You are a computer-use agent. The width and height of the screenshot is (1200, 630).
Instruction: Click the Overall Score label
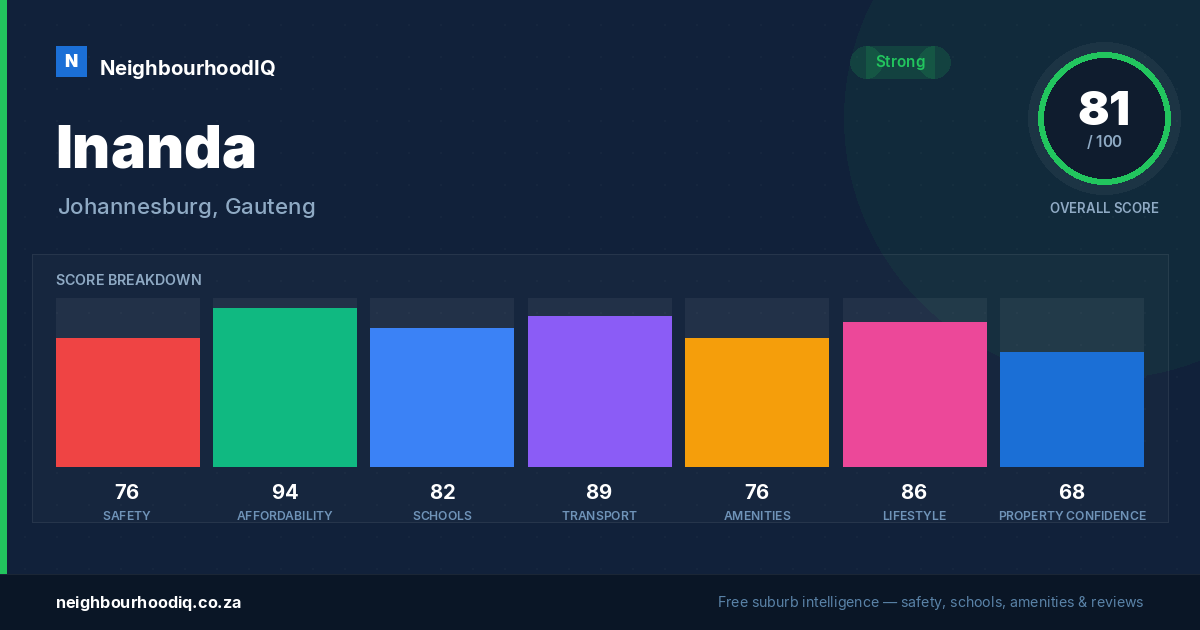tap(1104, 208)
